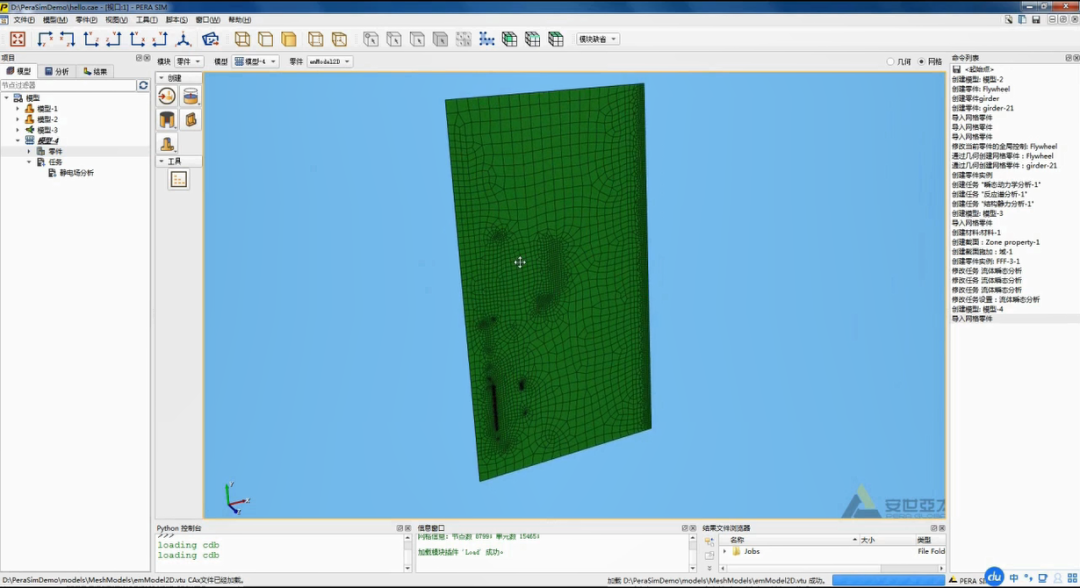
Task: Select the 静电场分析 task in tree
Action: coord(76,173)
